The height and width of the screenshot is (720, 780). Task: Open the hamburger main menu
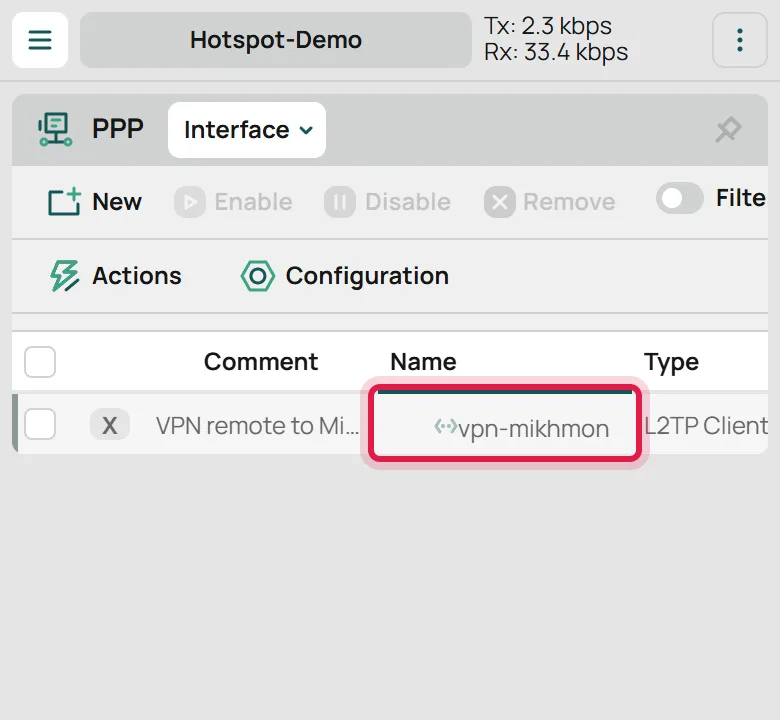tap(40, 40)
